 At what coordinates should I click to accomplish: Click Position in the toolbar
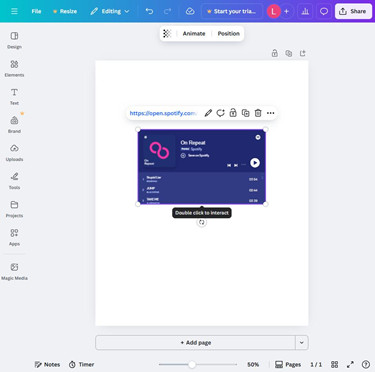[x=229, y=33]
